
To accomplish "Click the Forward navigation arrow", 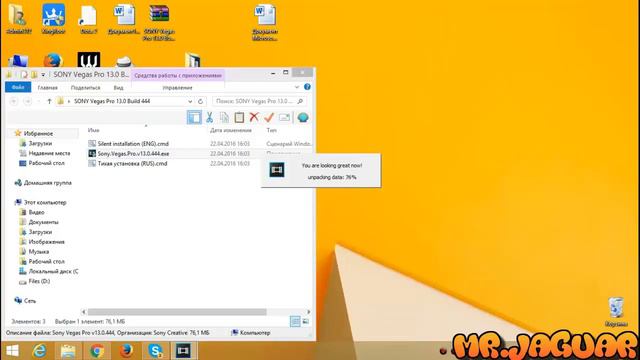I will tap(27, 101).
